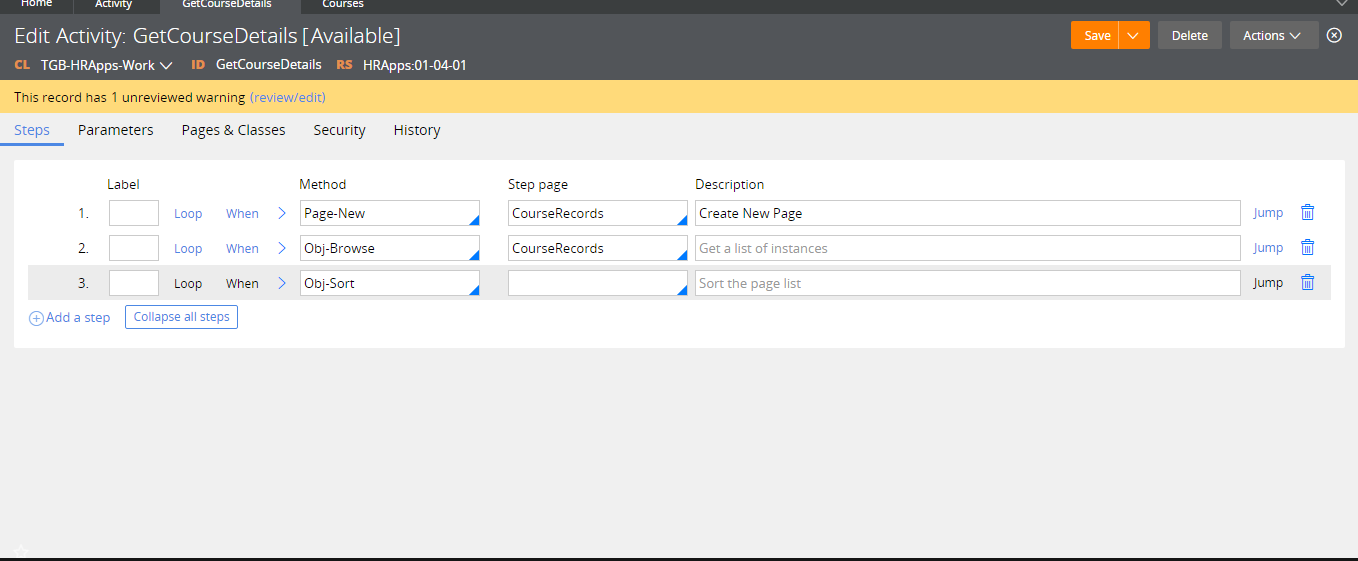This screenshot has width=1358, height=561.
Task: Close the activity editor with X icon
Action: click(x=1334, y=35)
